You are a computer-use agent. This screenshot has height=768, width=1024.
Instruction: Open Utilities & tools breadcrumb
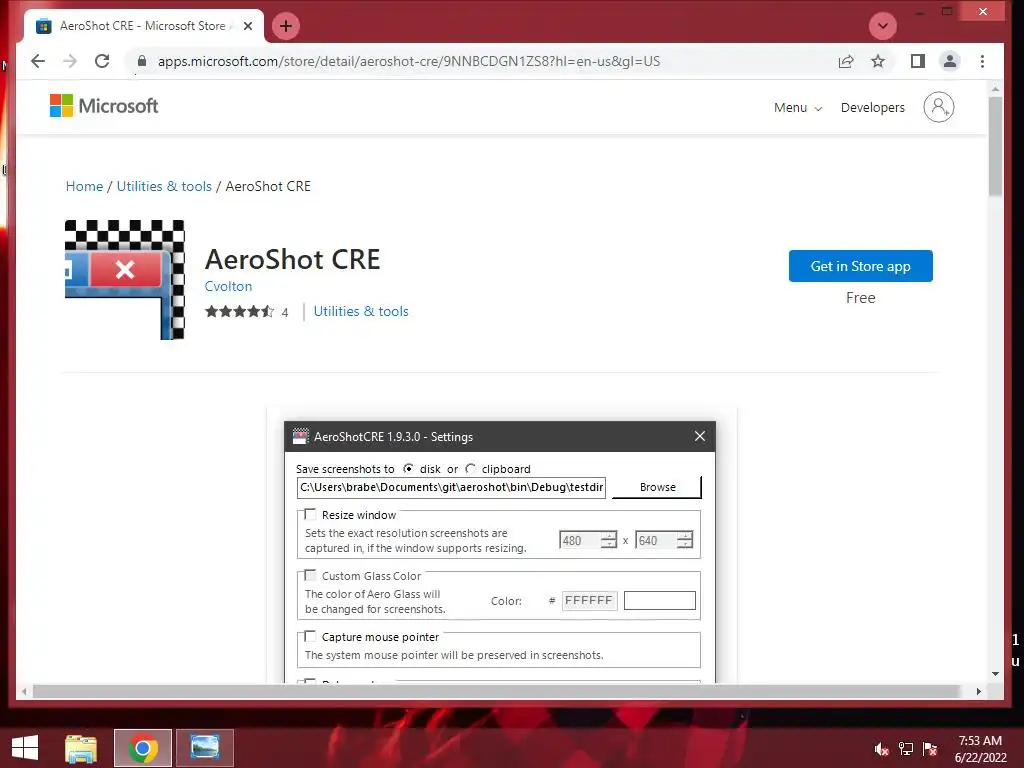(164, 186)
